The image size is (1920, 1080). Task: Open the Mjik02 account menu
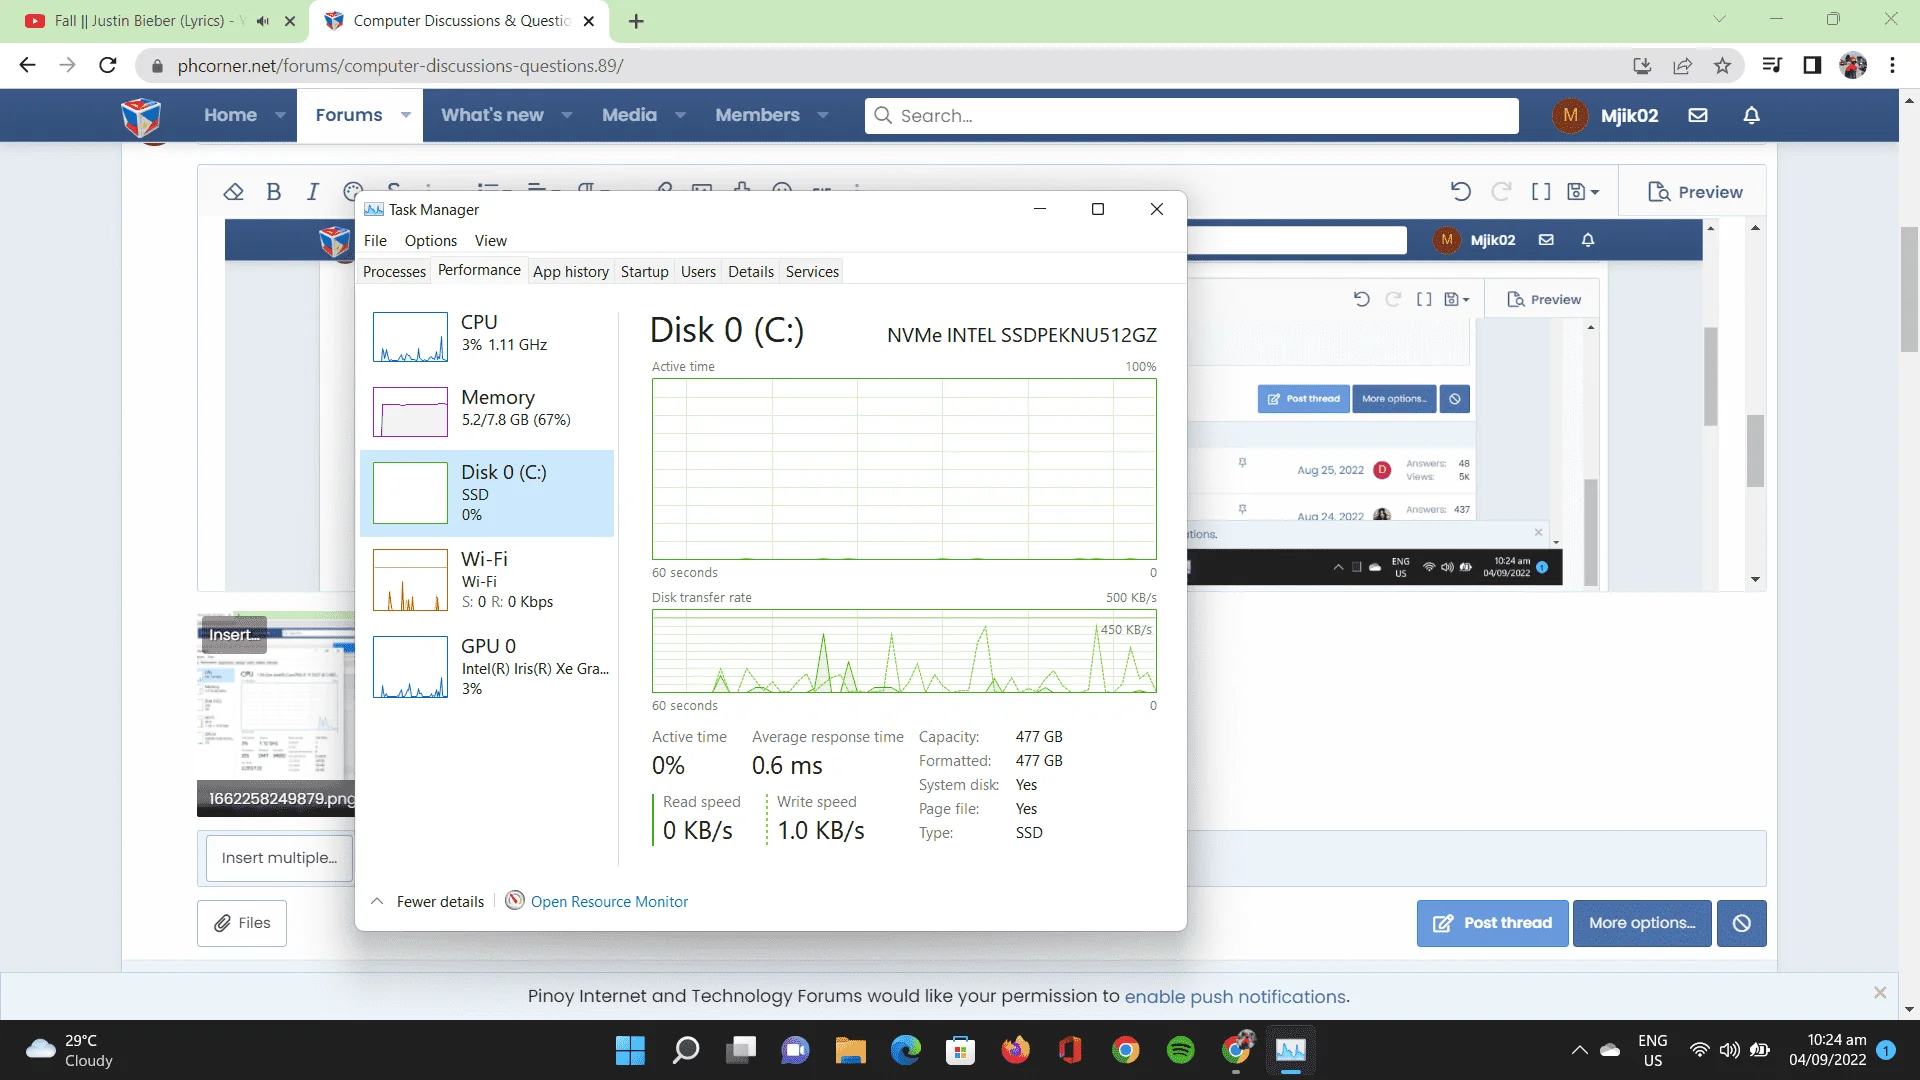click(1606, 115)
